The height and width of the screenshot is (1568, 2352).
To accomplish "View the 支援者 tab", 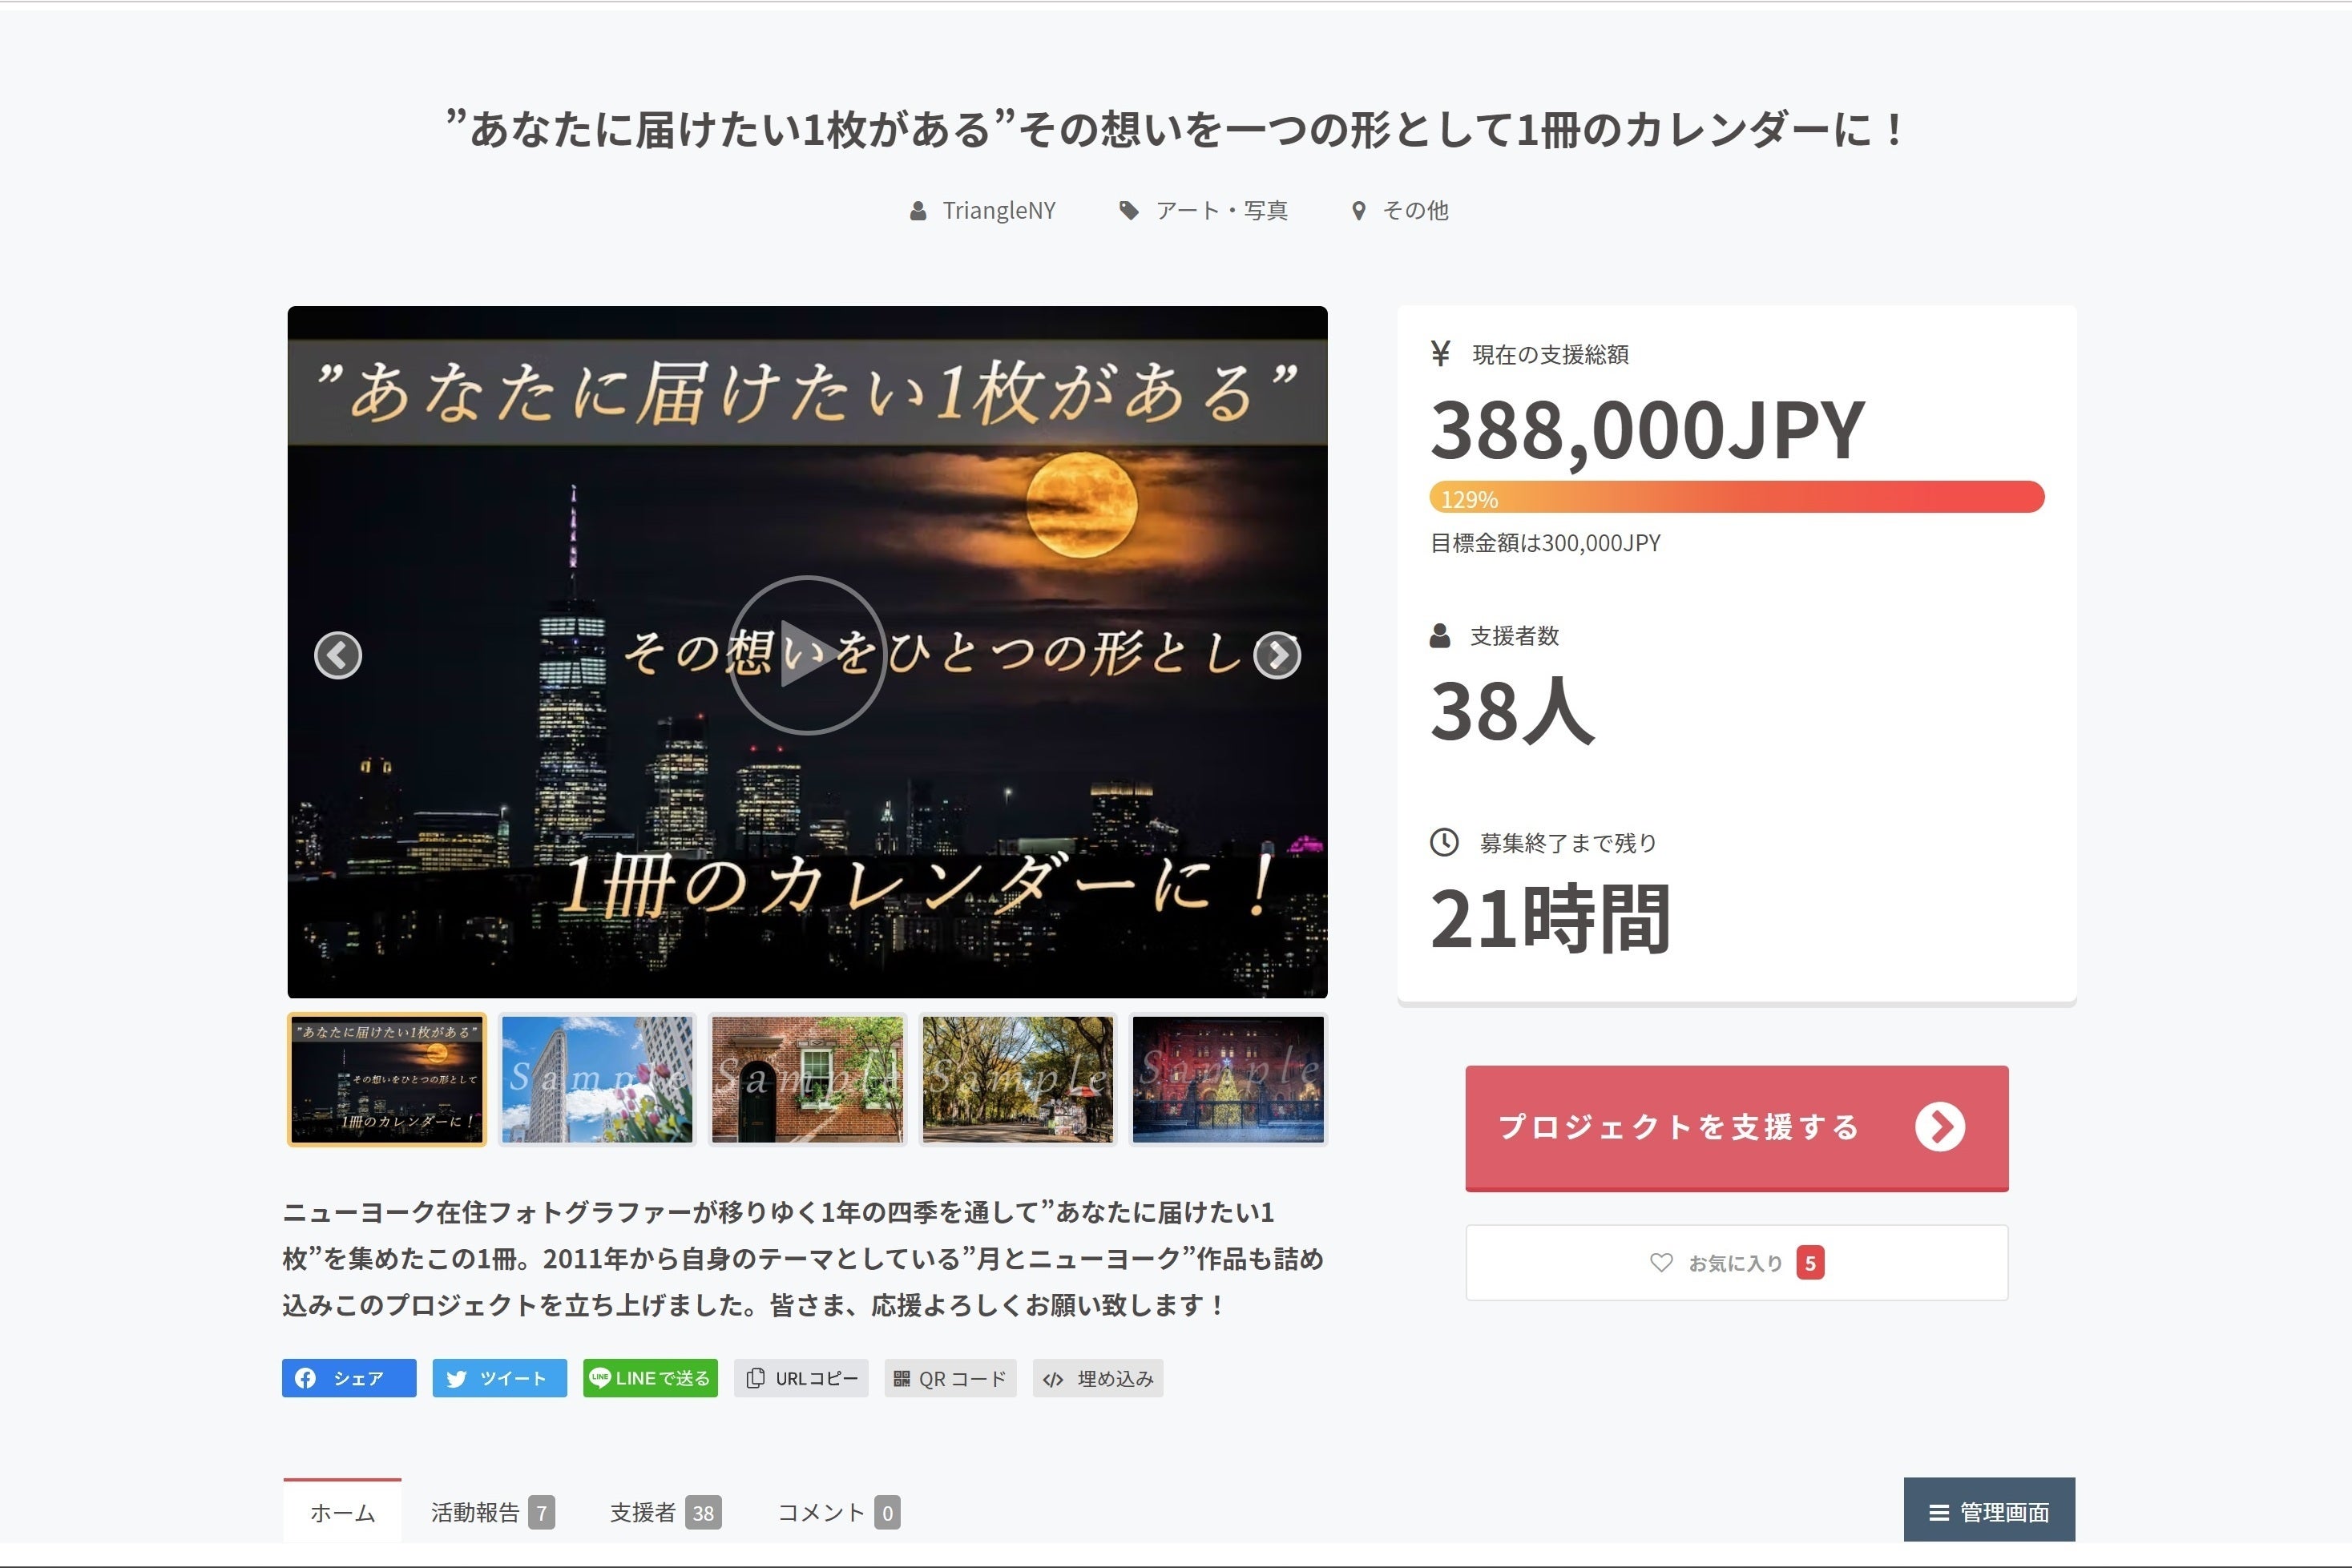I will pos(664,1512).
